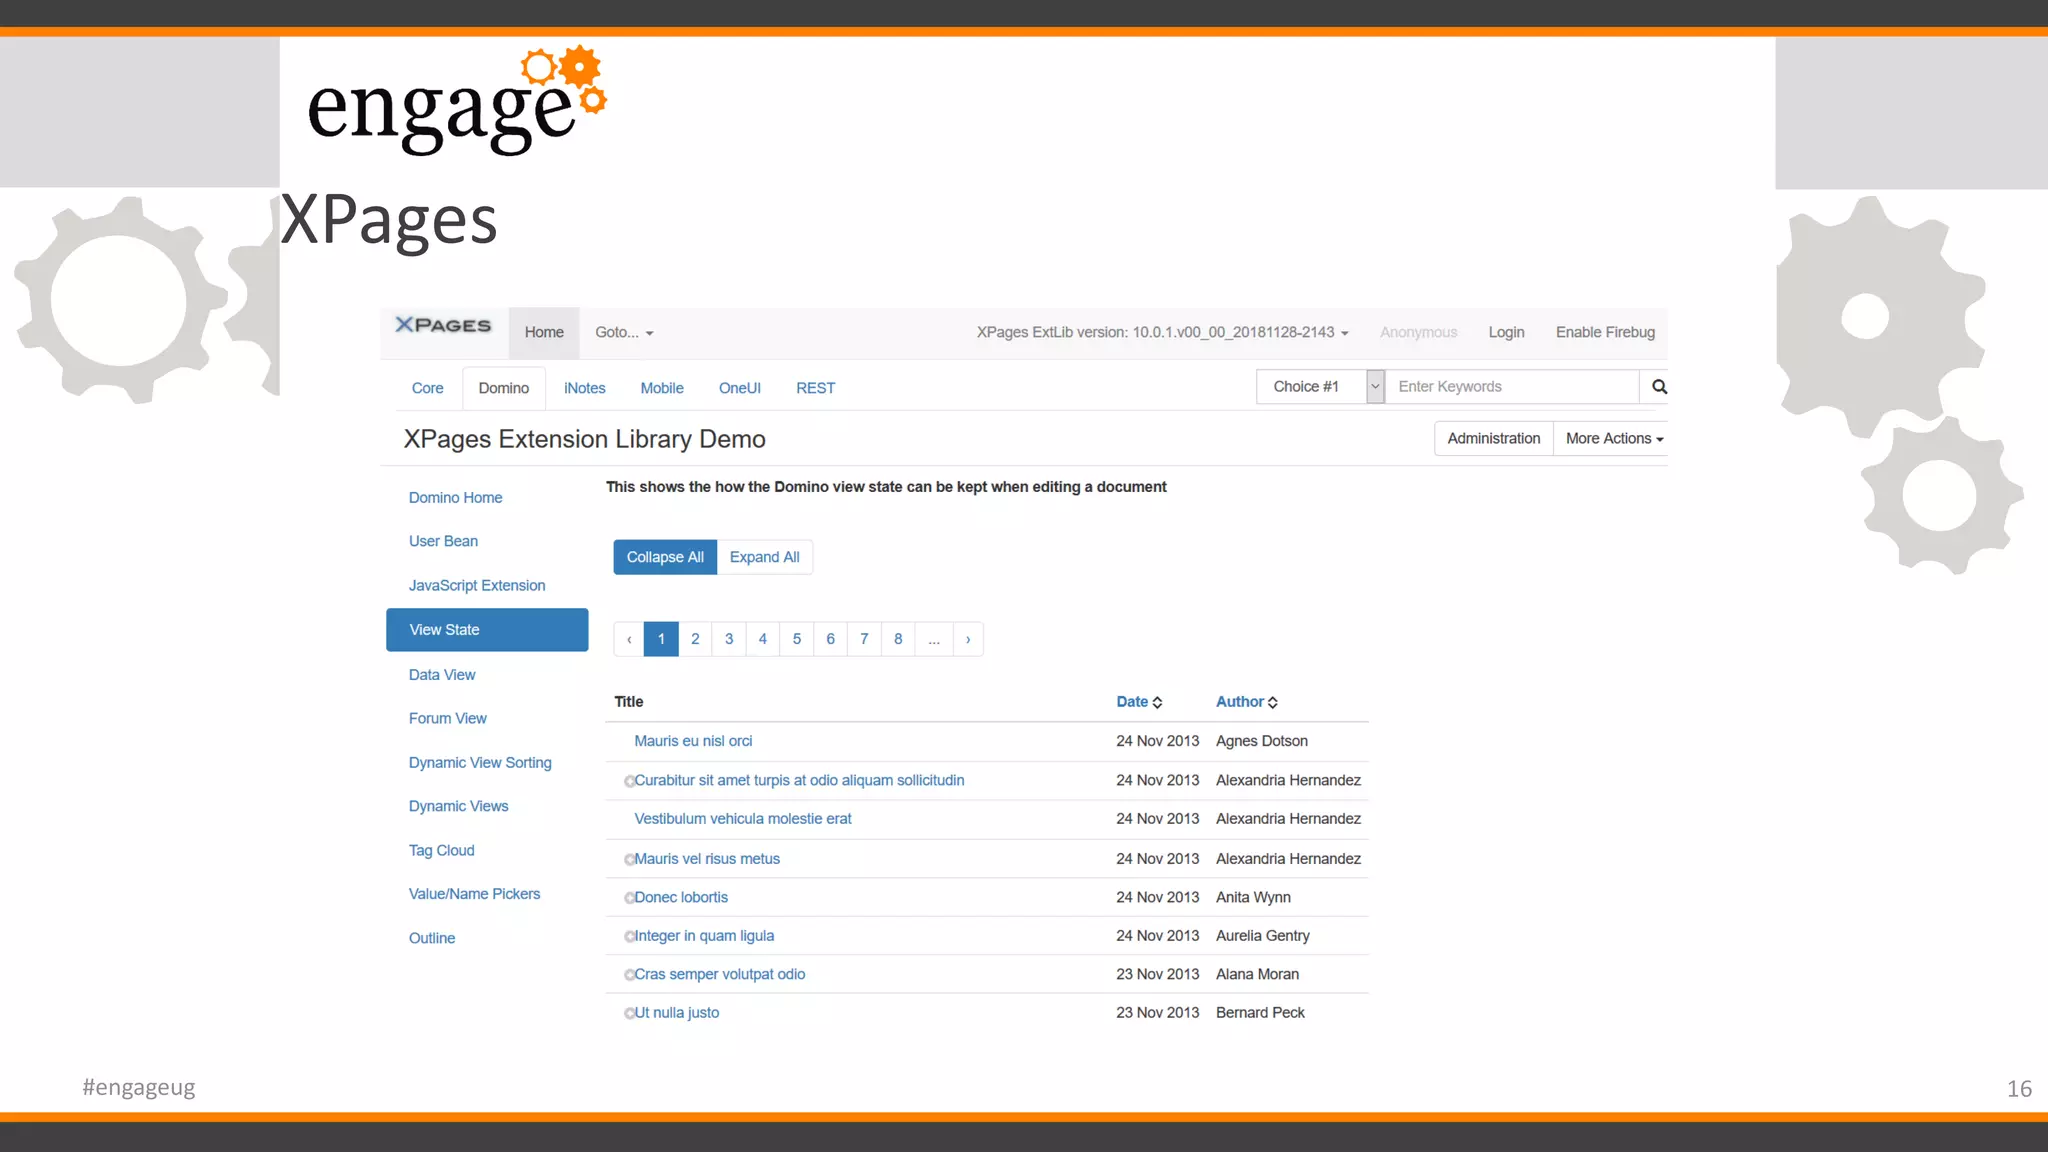Click the Anonymous user label

(1418, 333)
